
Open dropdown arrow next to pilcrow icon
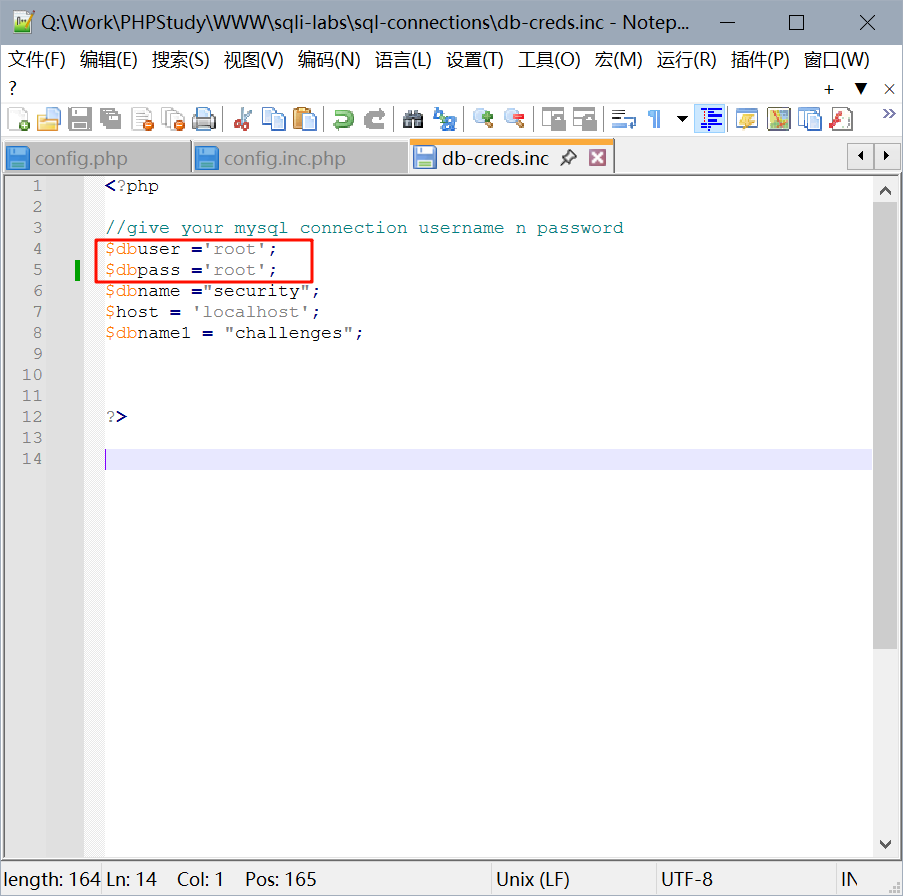coord(683,120)
